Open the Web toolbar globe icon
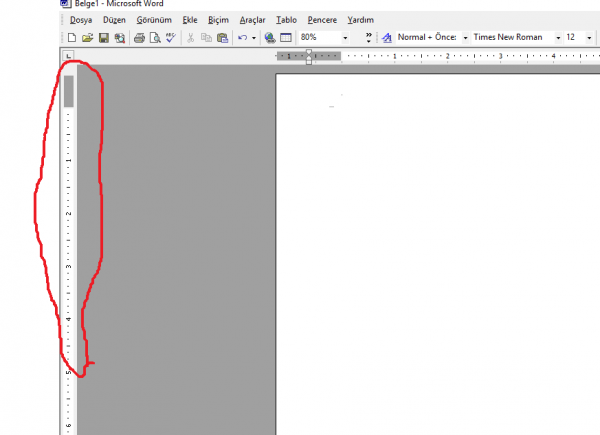 tap(270, 37)
